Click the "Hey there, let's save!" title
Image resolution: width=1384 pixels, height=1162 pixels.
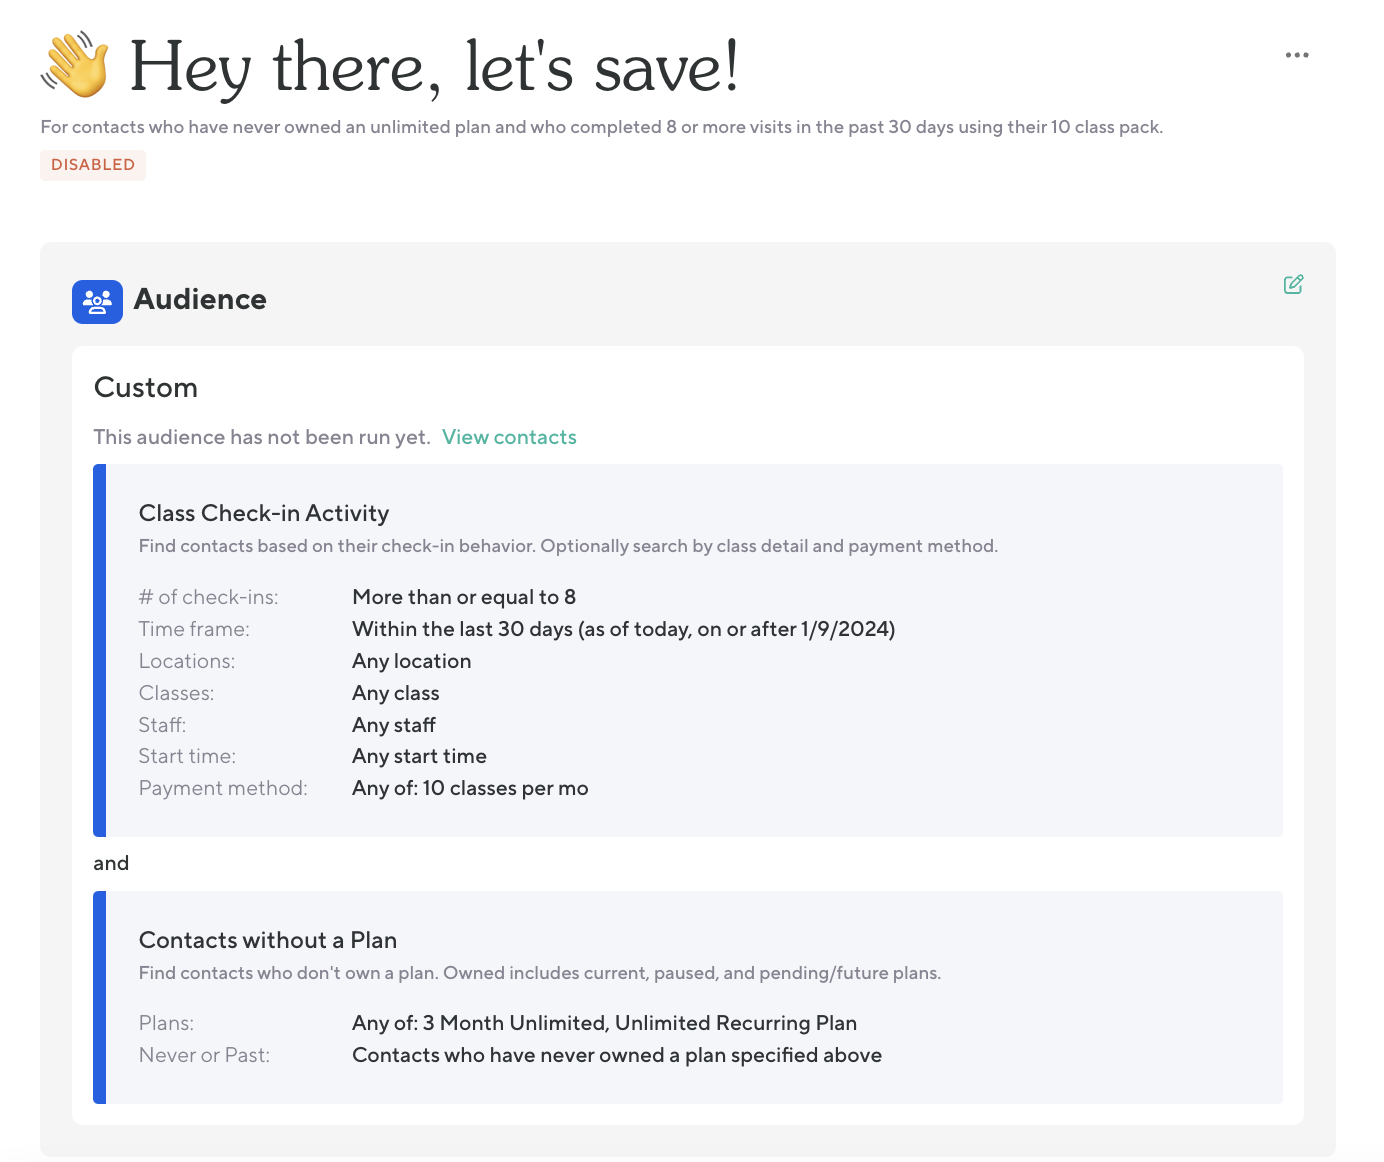[x=434, y=68]
